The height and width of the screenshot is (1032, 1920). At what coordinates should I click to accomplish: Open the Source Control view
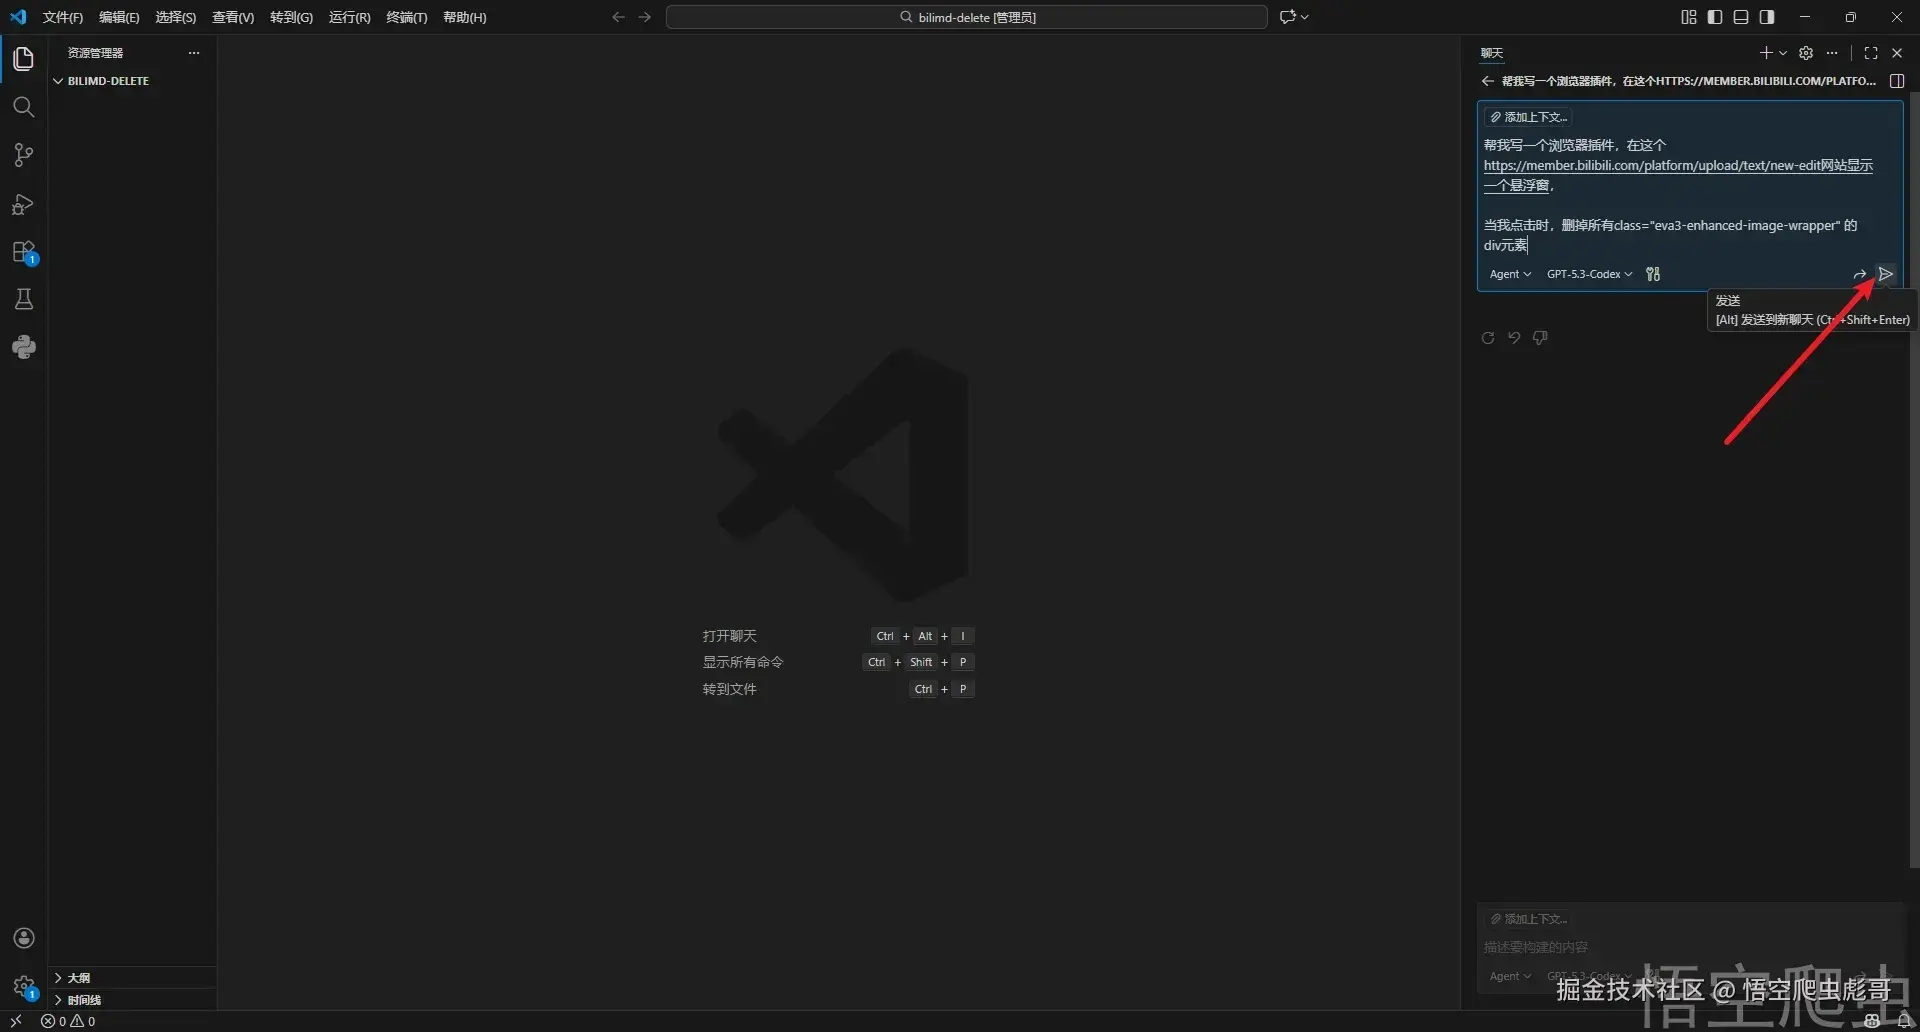tap(24, 155)
